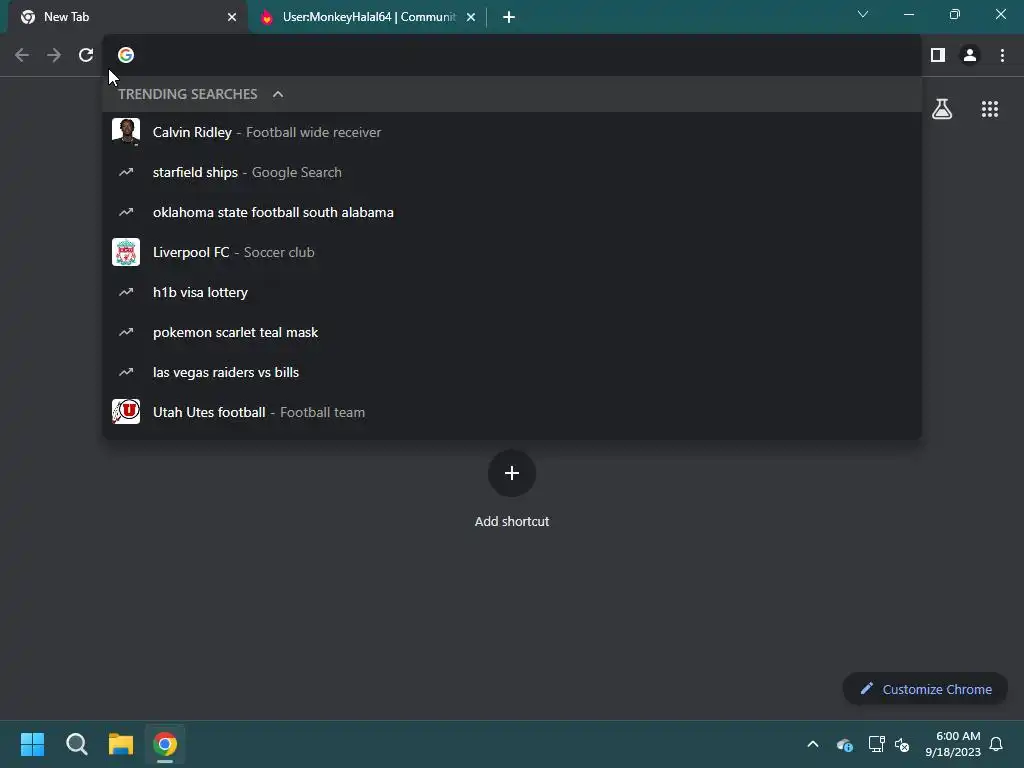Viewport: 1024px width, 768px height.
Task: Open the Windows Start menu
Action: click(x=32, y=744)
